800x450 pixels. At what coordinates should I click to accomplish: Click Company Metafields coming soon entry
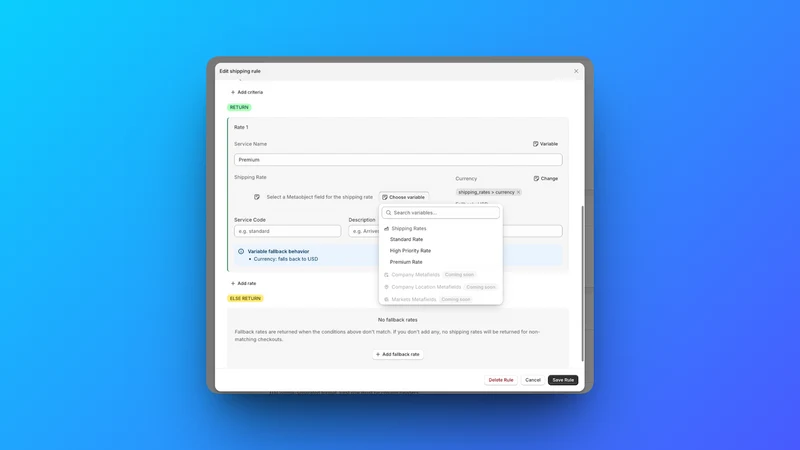pyautogui.click(x=429, y=274)
